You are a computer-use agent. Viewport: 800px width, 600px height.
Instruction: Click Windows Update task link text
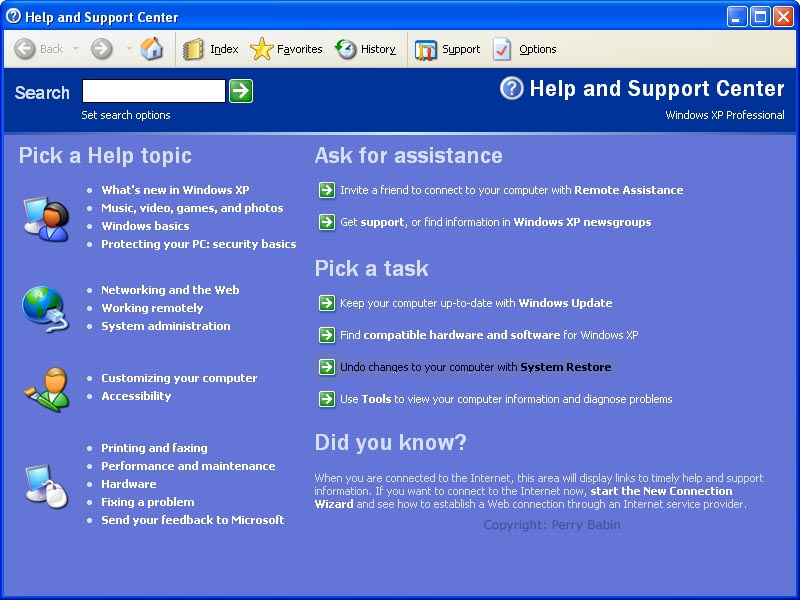pos(476,303)
